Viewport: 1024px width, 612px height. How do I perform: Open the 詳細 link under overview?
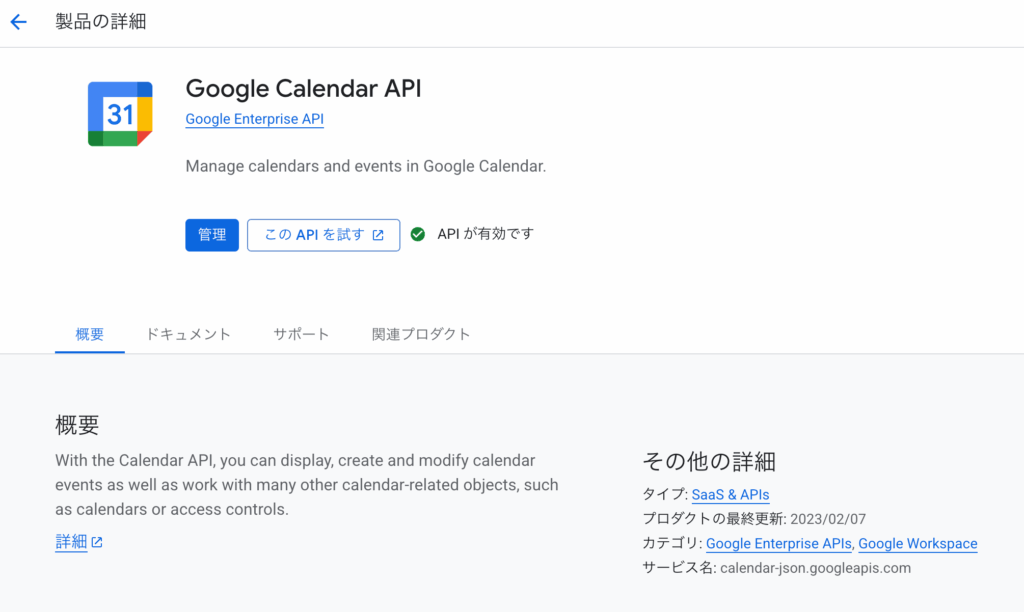tap(71, 542)
